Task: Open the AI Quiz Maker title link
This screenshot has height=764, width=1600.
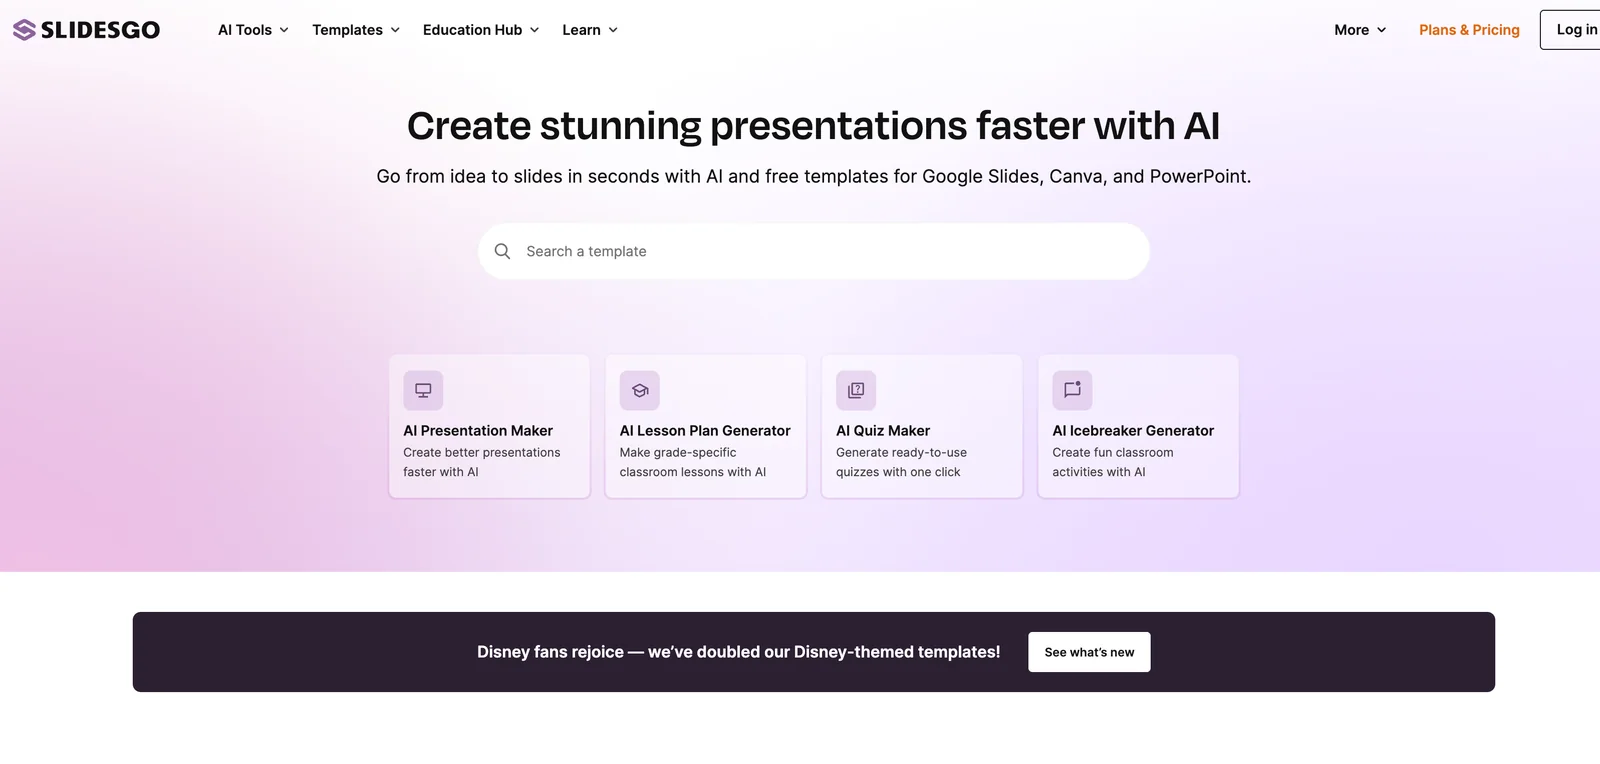Action: 883,431
